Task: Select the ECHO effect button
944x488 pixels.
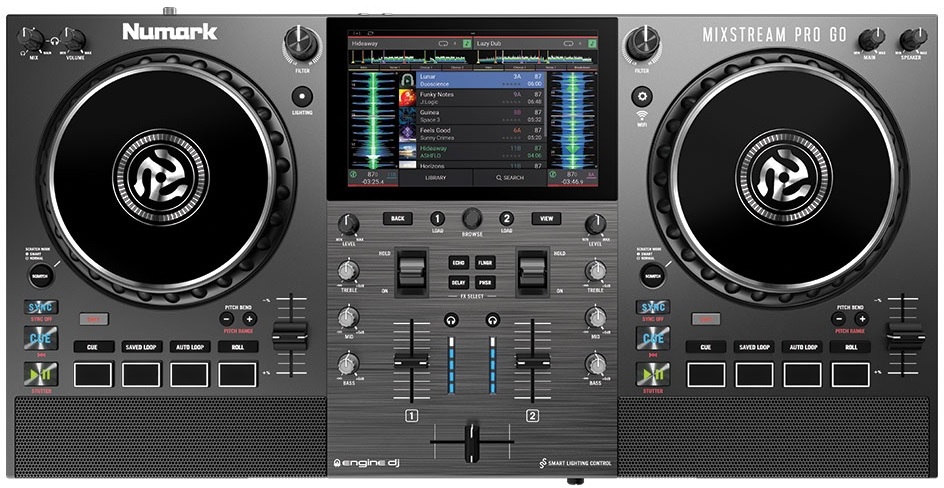Action: [x=458, y=262]
